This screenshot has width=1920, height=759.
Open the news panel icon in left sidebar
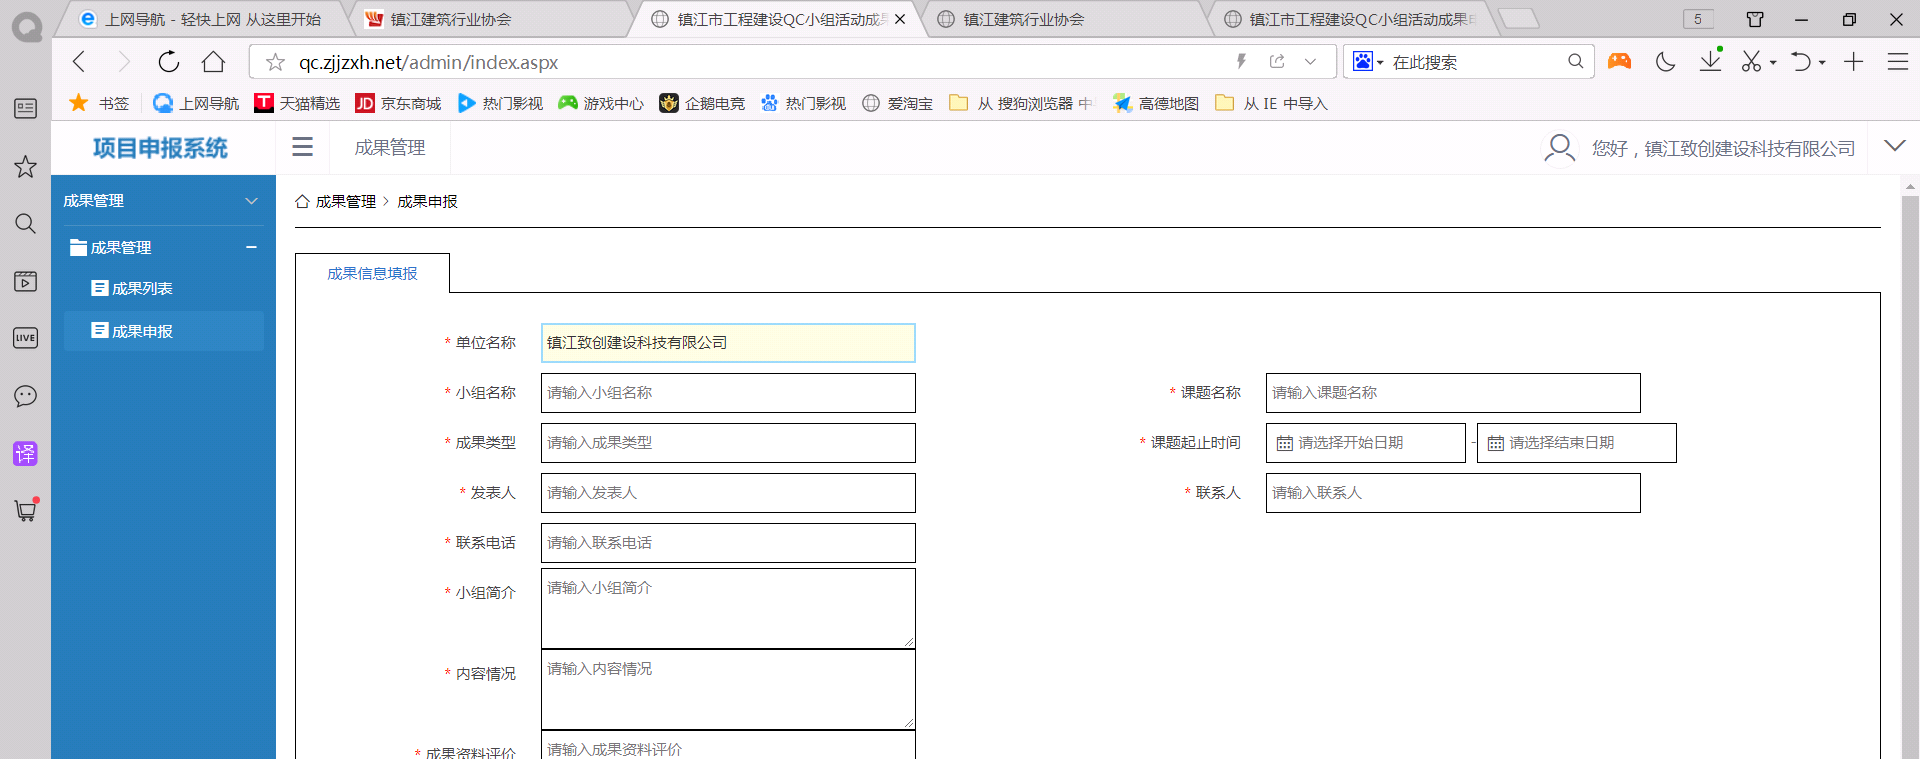pos(25,108)
